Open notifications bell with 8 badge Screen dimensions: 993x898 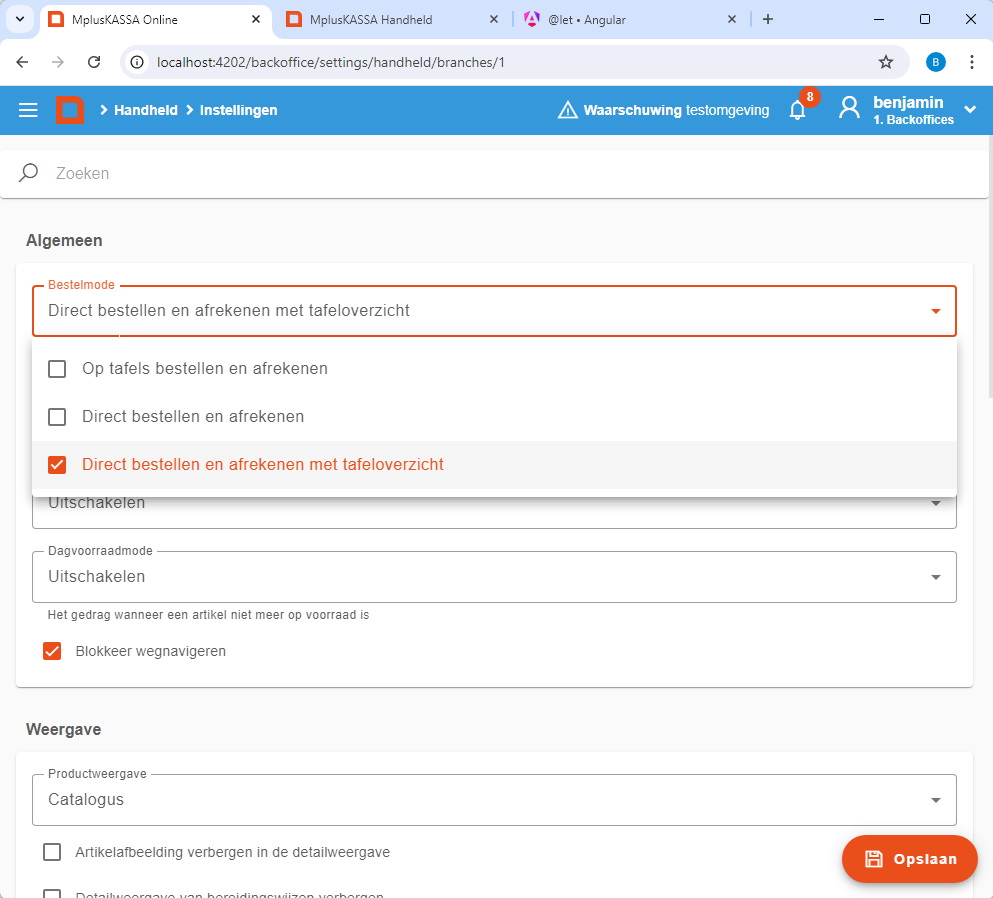pos(798,110)
